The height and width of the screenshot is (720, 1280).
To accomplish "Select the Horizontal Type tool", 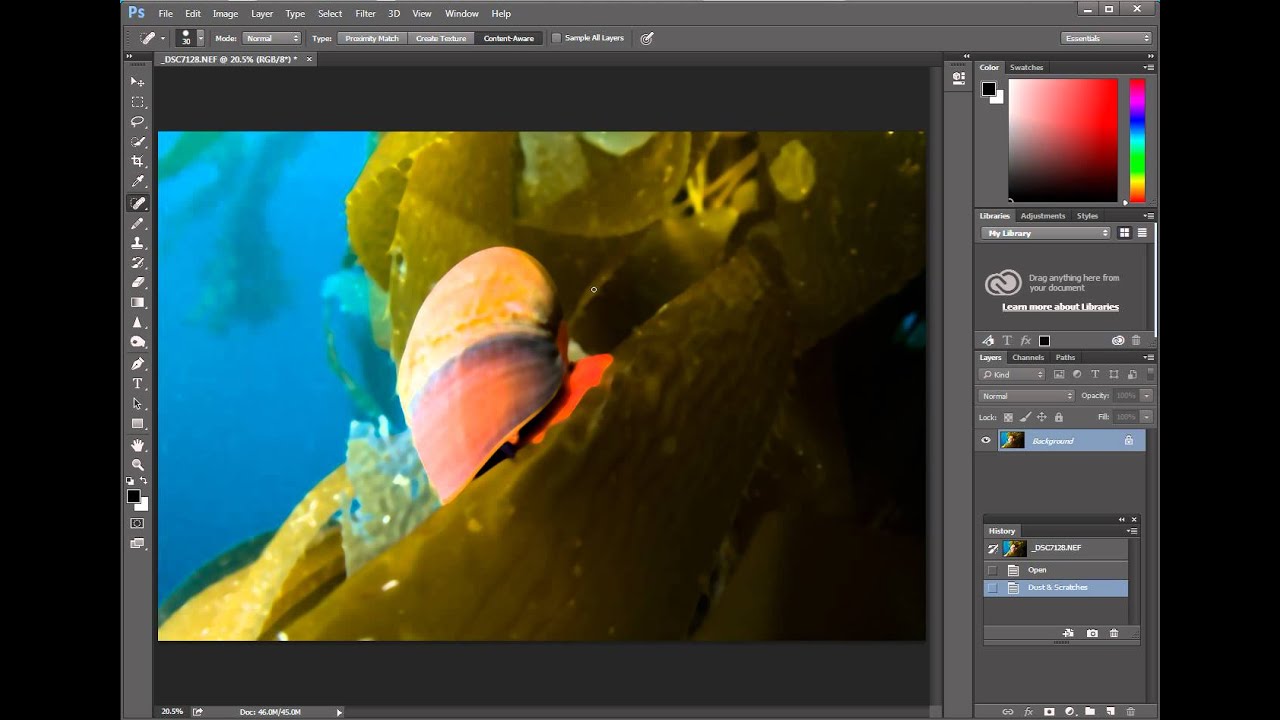I will (138, 384).
